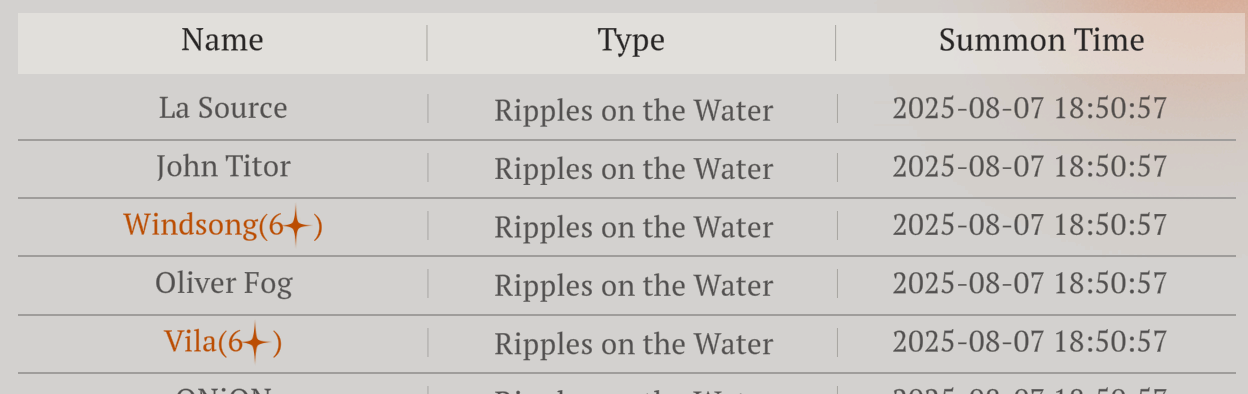Click the banner type in Vila row
The width and height of the screenshot is (1248, 394).
point(634,344)
